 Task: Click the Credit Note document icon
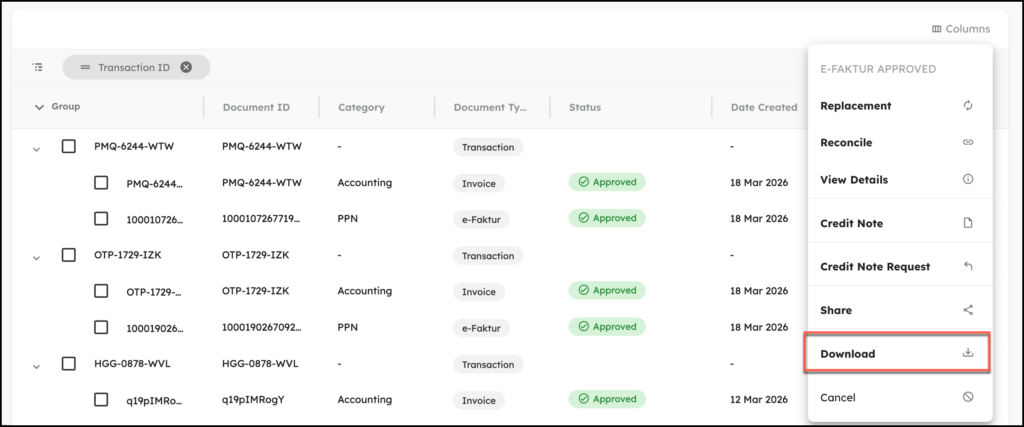point(967,223)
